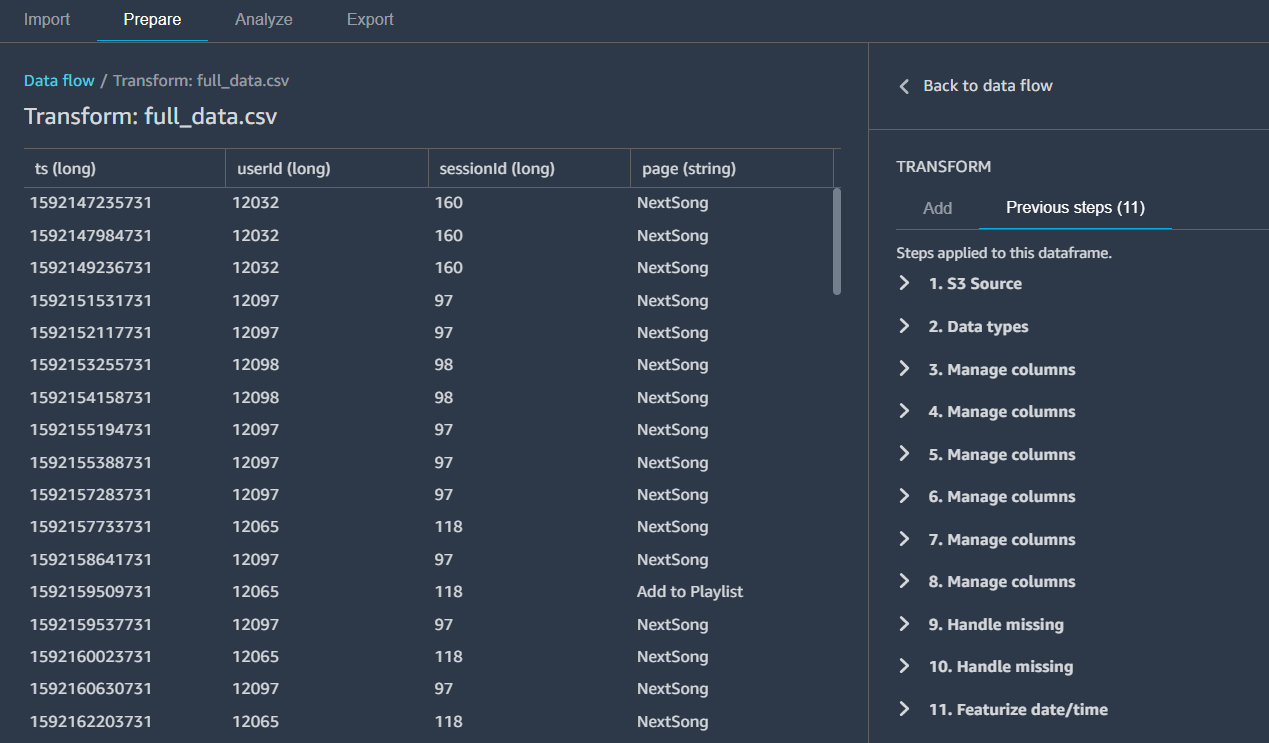1269x743 pixels.
Task: Expand step 8. Manage columns
Action: click(904, 581)
